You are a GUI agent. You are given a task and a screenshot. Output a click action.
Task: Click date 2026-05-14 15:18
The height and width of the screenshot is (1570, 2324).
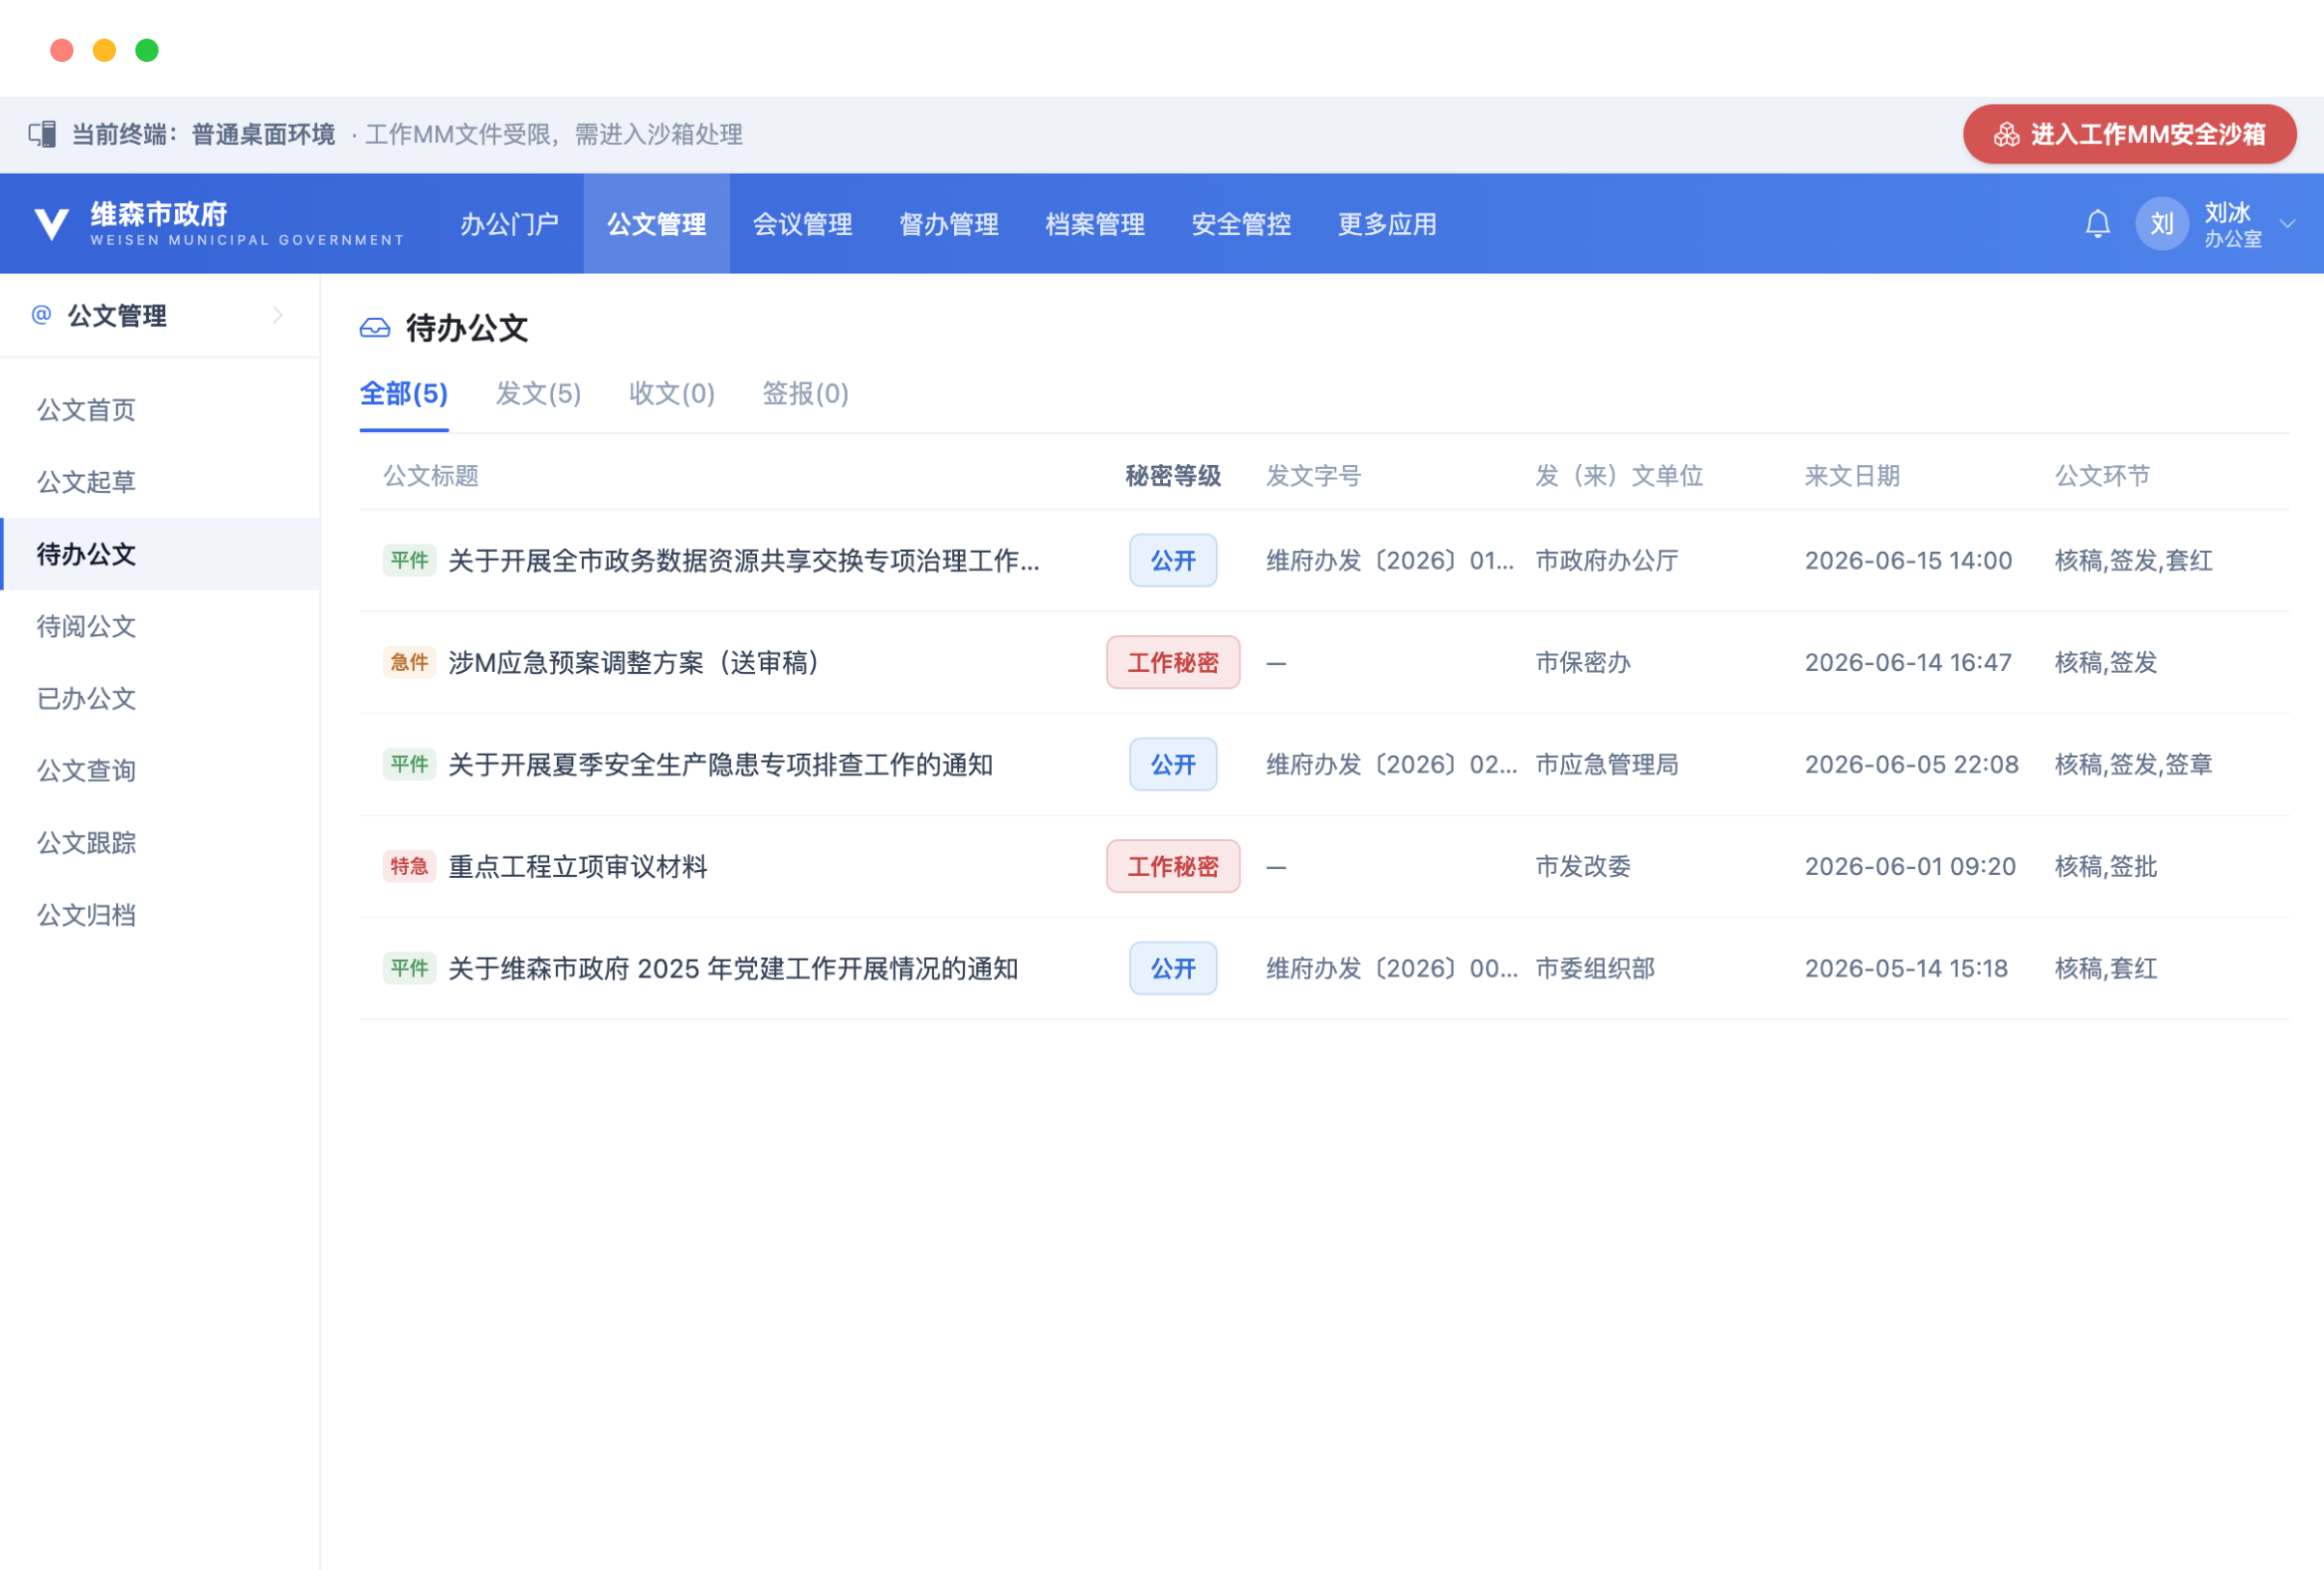[x=1906, y=968]
